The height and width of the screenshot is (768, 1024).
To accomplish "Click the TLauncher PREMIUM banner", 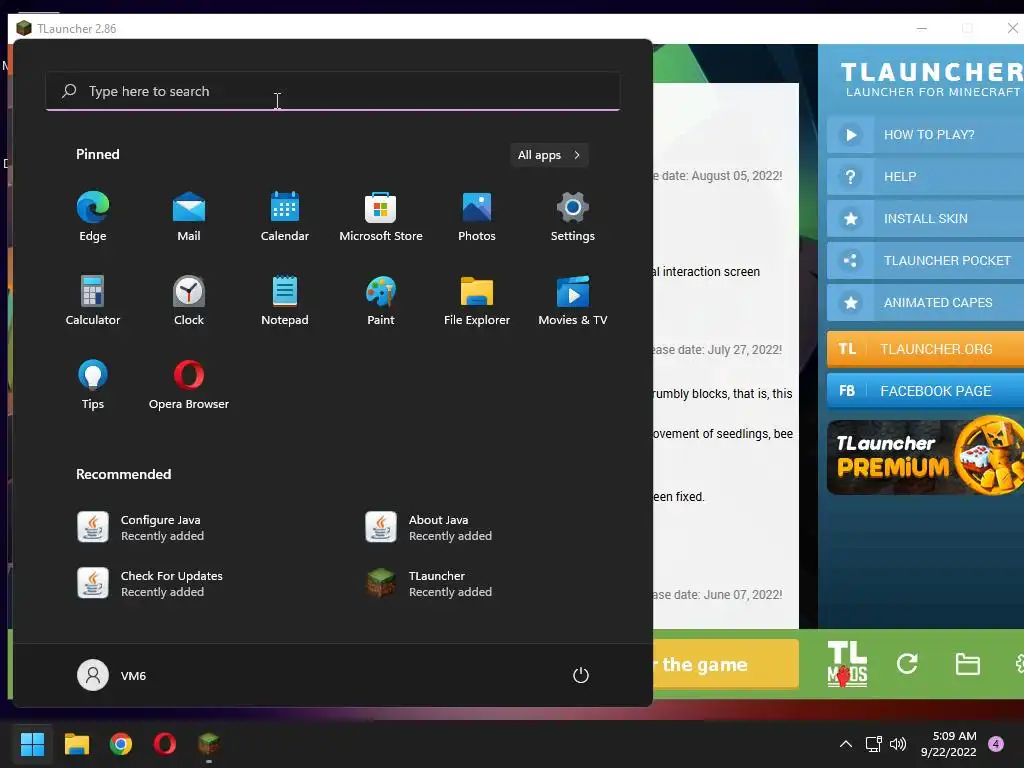I will [x=925, y=456].
